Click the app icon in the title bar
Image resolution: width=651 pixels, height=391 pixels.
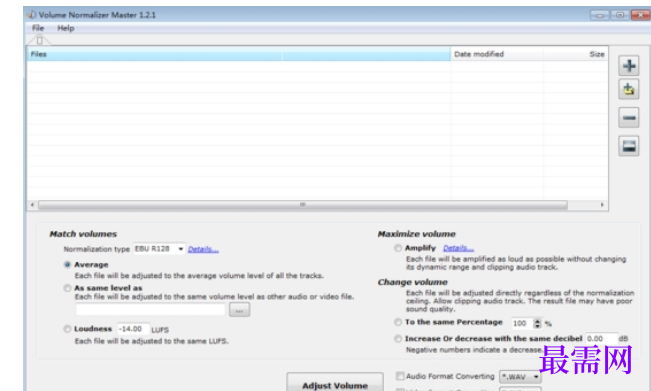coord(32,15)
